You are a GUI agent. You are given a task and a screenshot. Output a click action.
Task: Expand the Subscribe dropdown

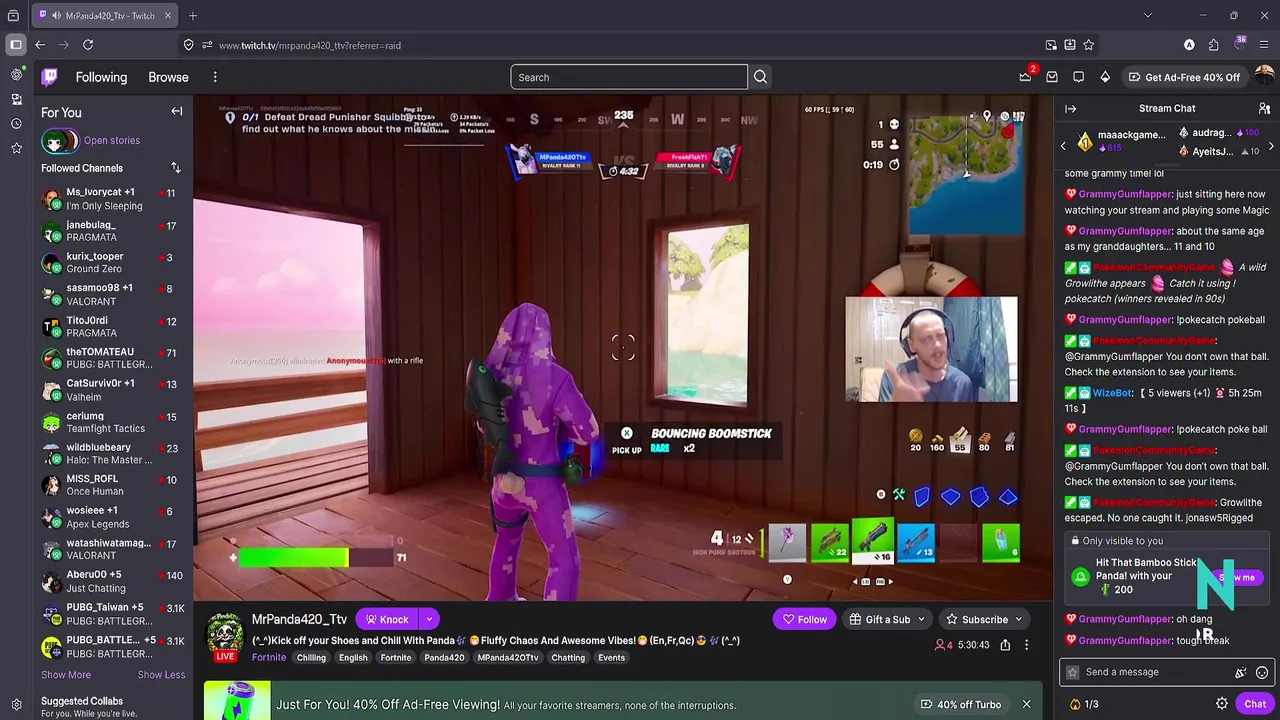tap(1018, 619)
